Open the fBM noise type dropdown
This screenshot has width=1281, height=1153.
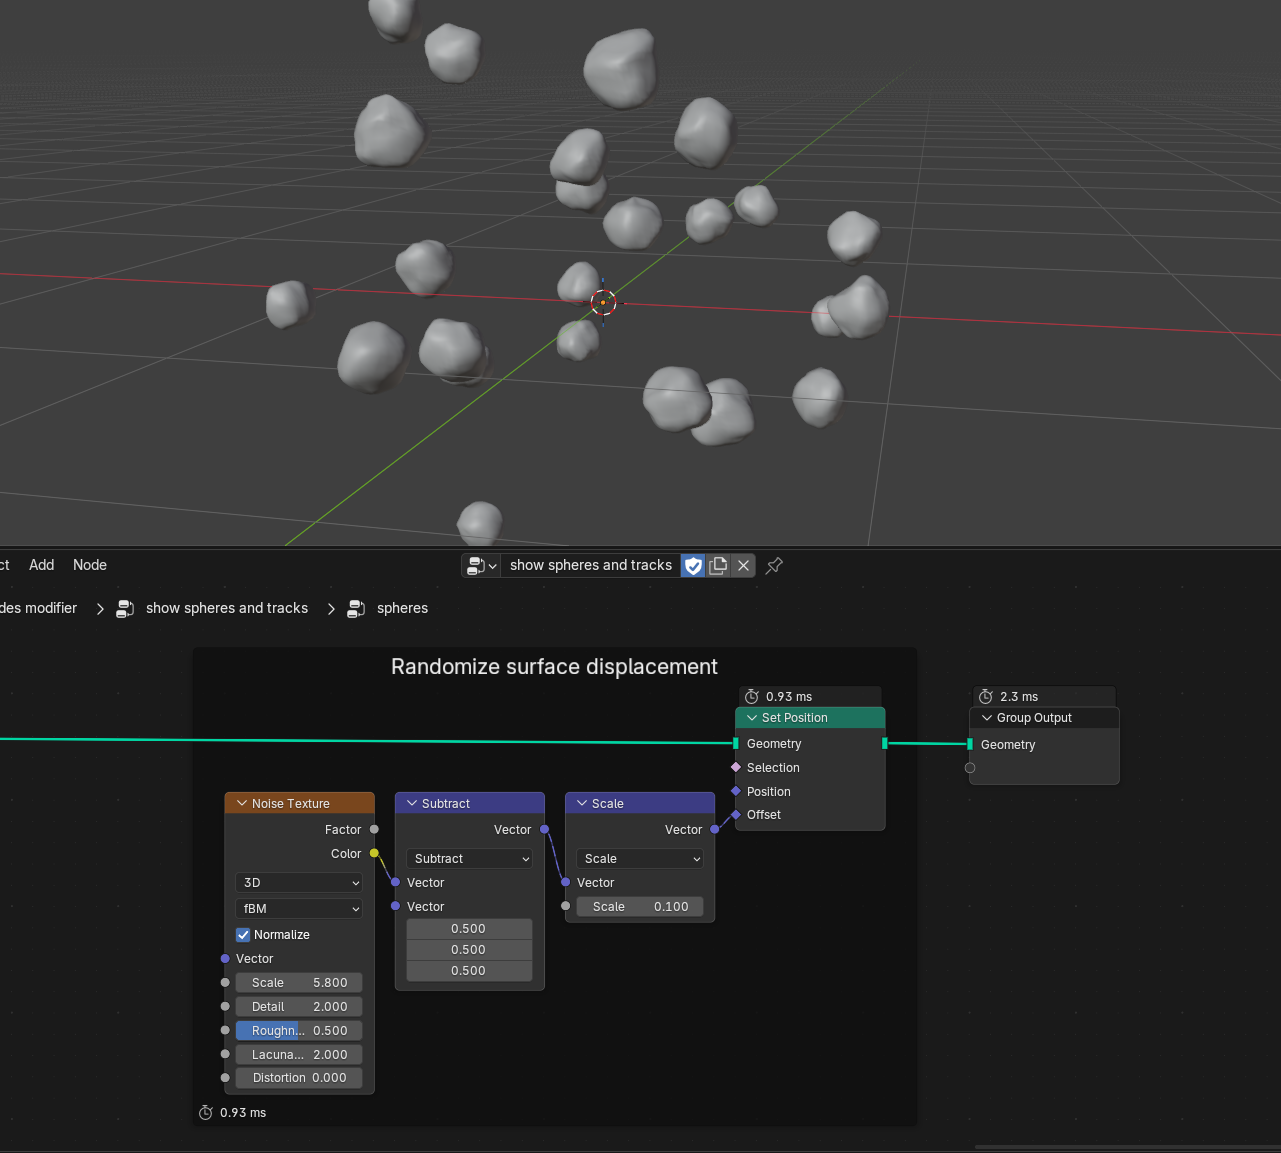click(x=299, y=909)
